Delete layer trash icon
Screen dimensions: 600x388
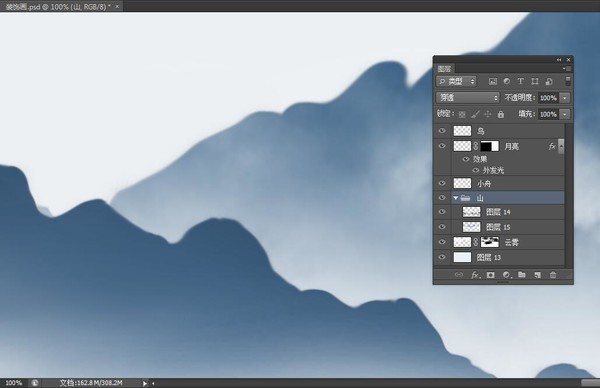click(553, 275)
